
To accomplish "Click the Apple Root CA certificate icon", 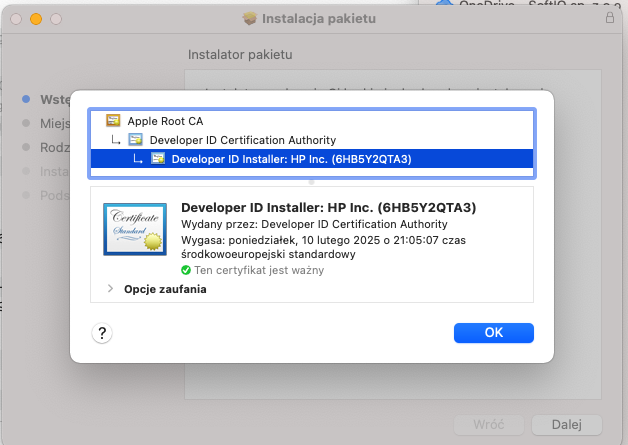I will [x=113, y=120].
